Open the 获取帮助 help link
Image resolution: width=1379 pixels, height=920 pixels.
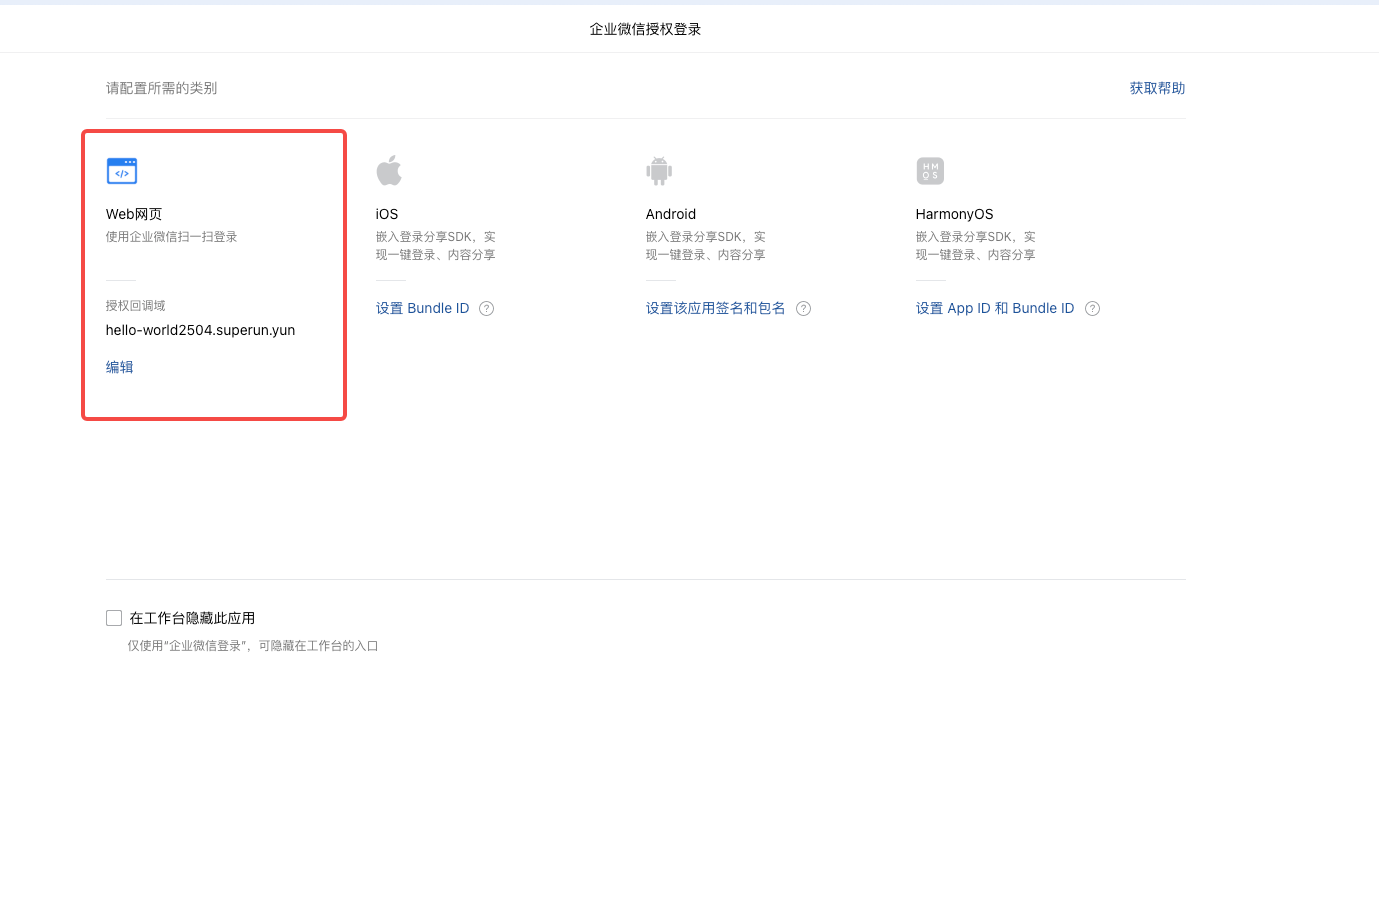pos(1157,88)
